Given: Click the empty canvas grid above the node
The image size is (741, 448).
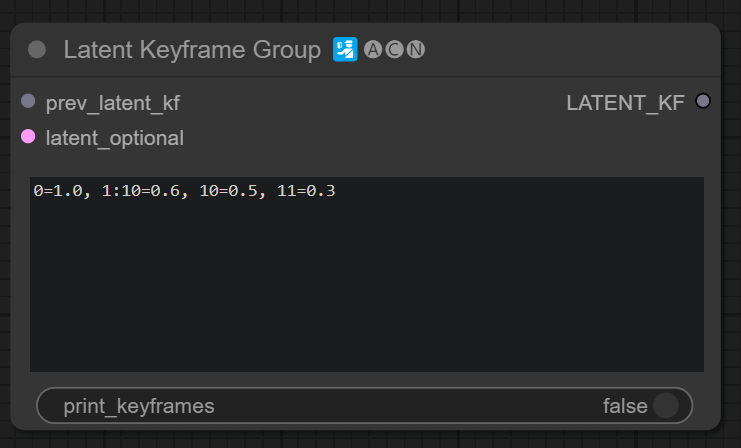Looking at the screenshot, I should (x=370, y=10).
